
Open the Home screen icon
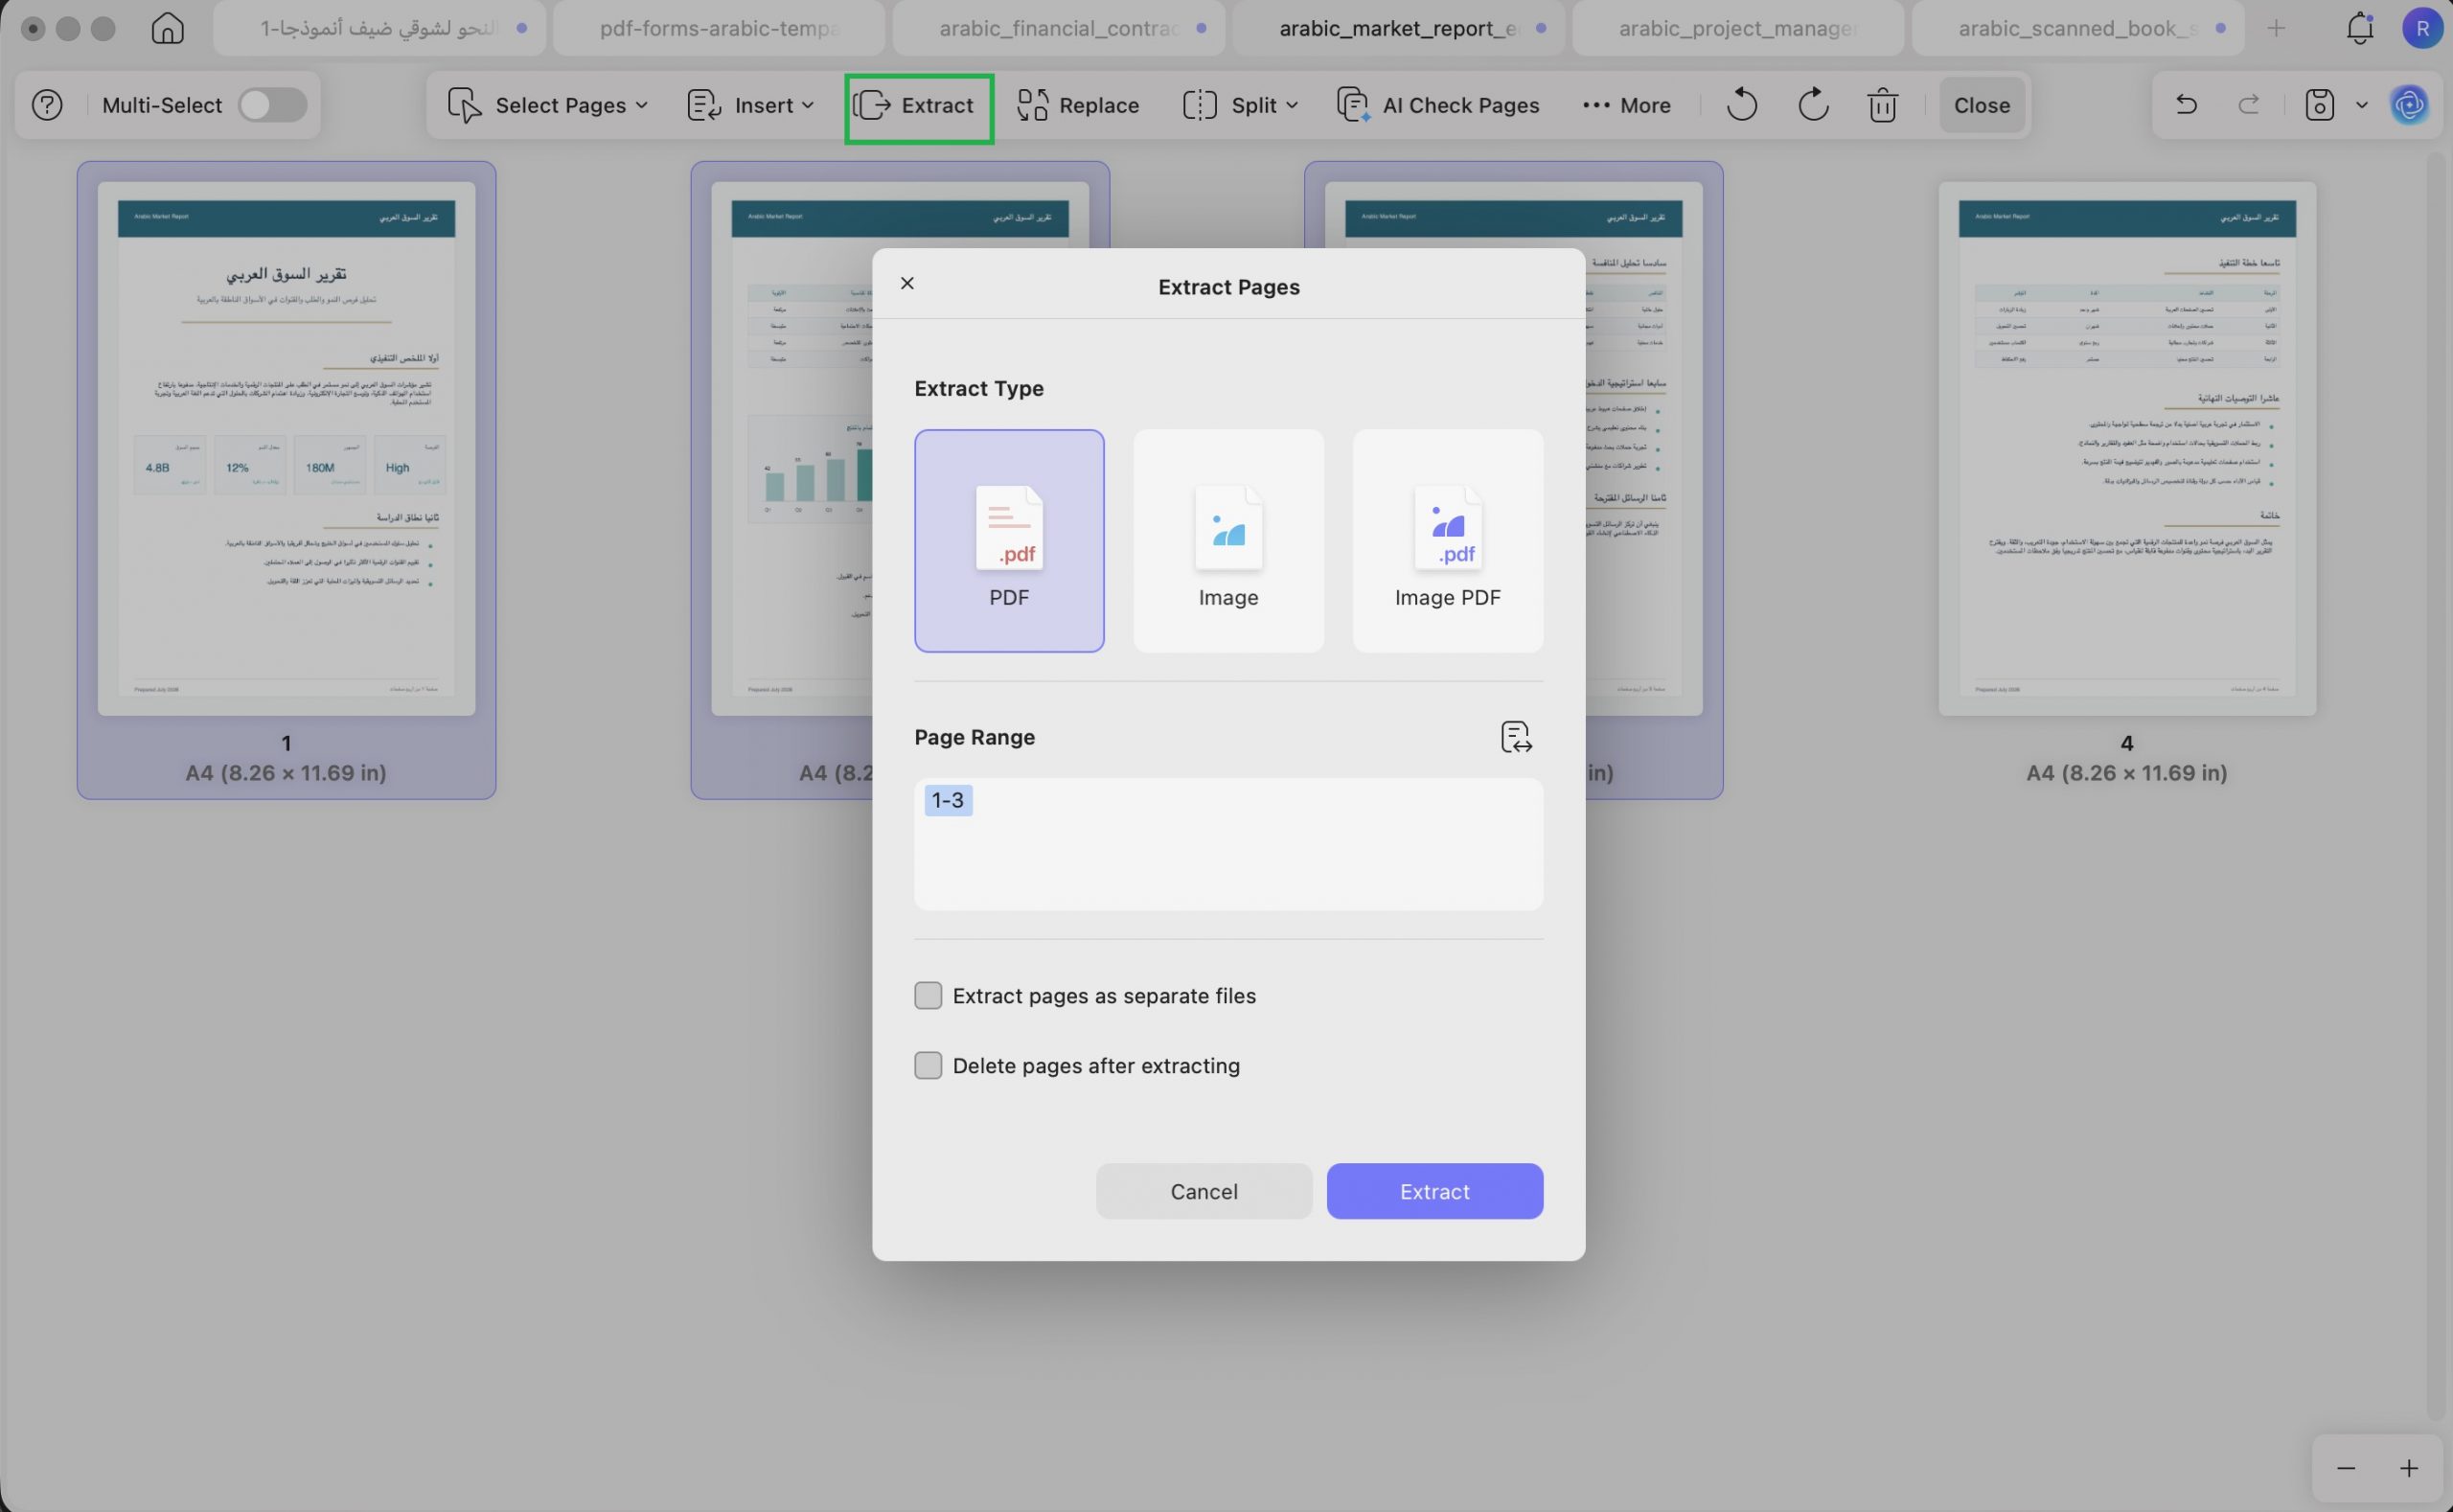[x=167, y=28]
